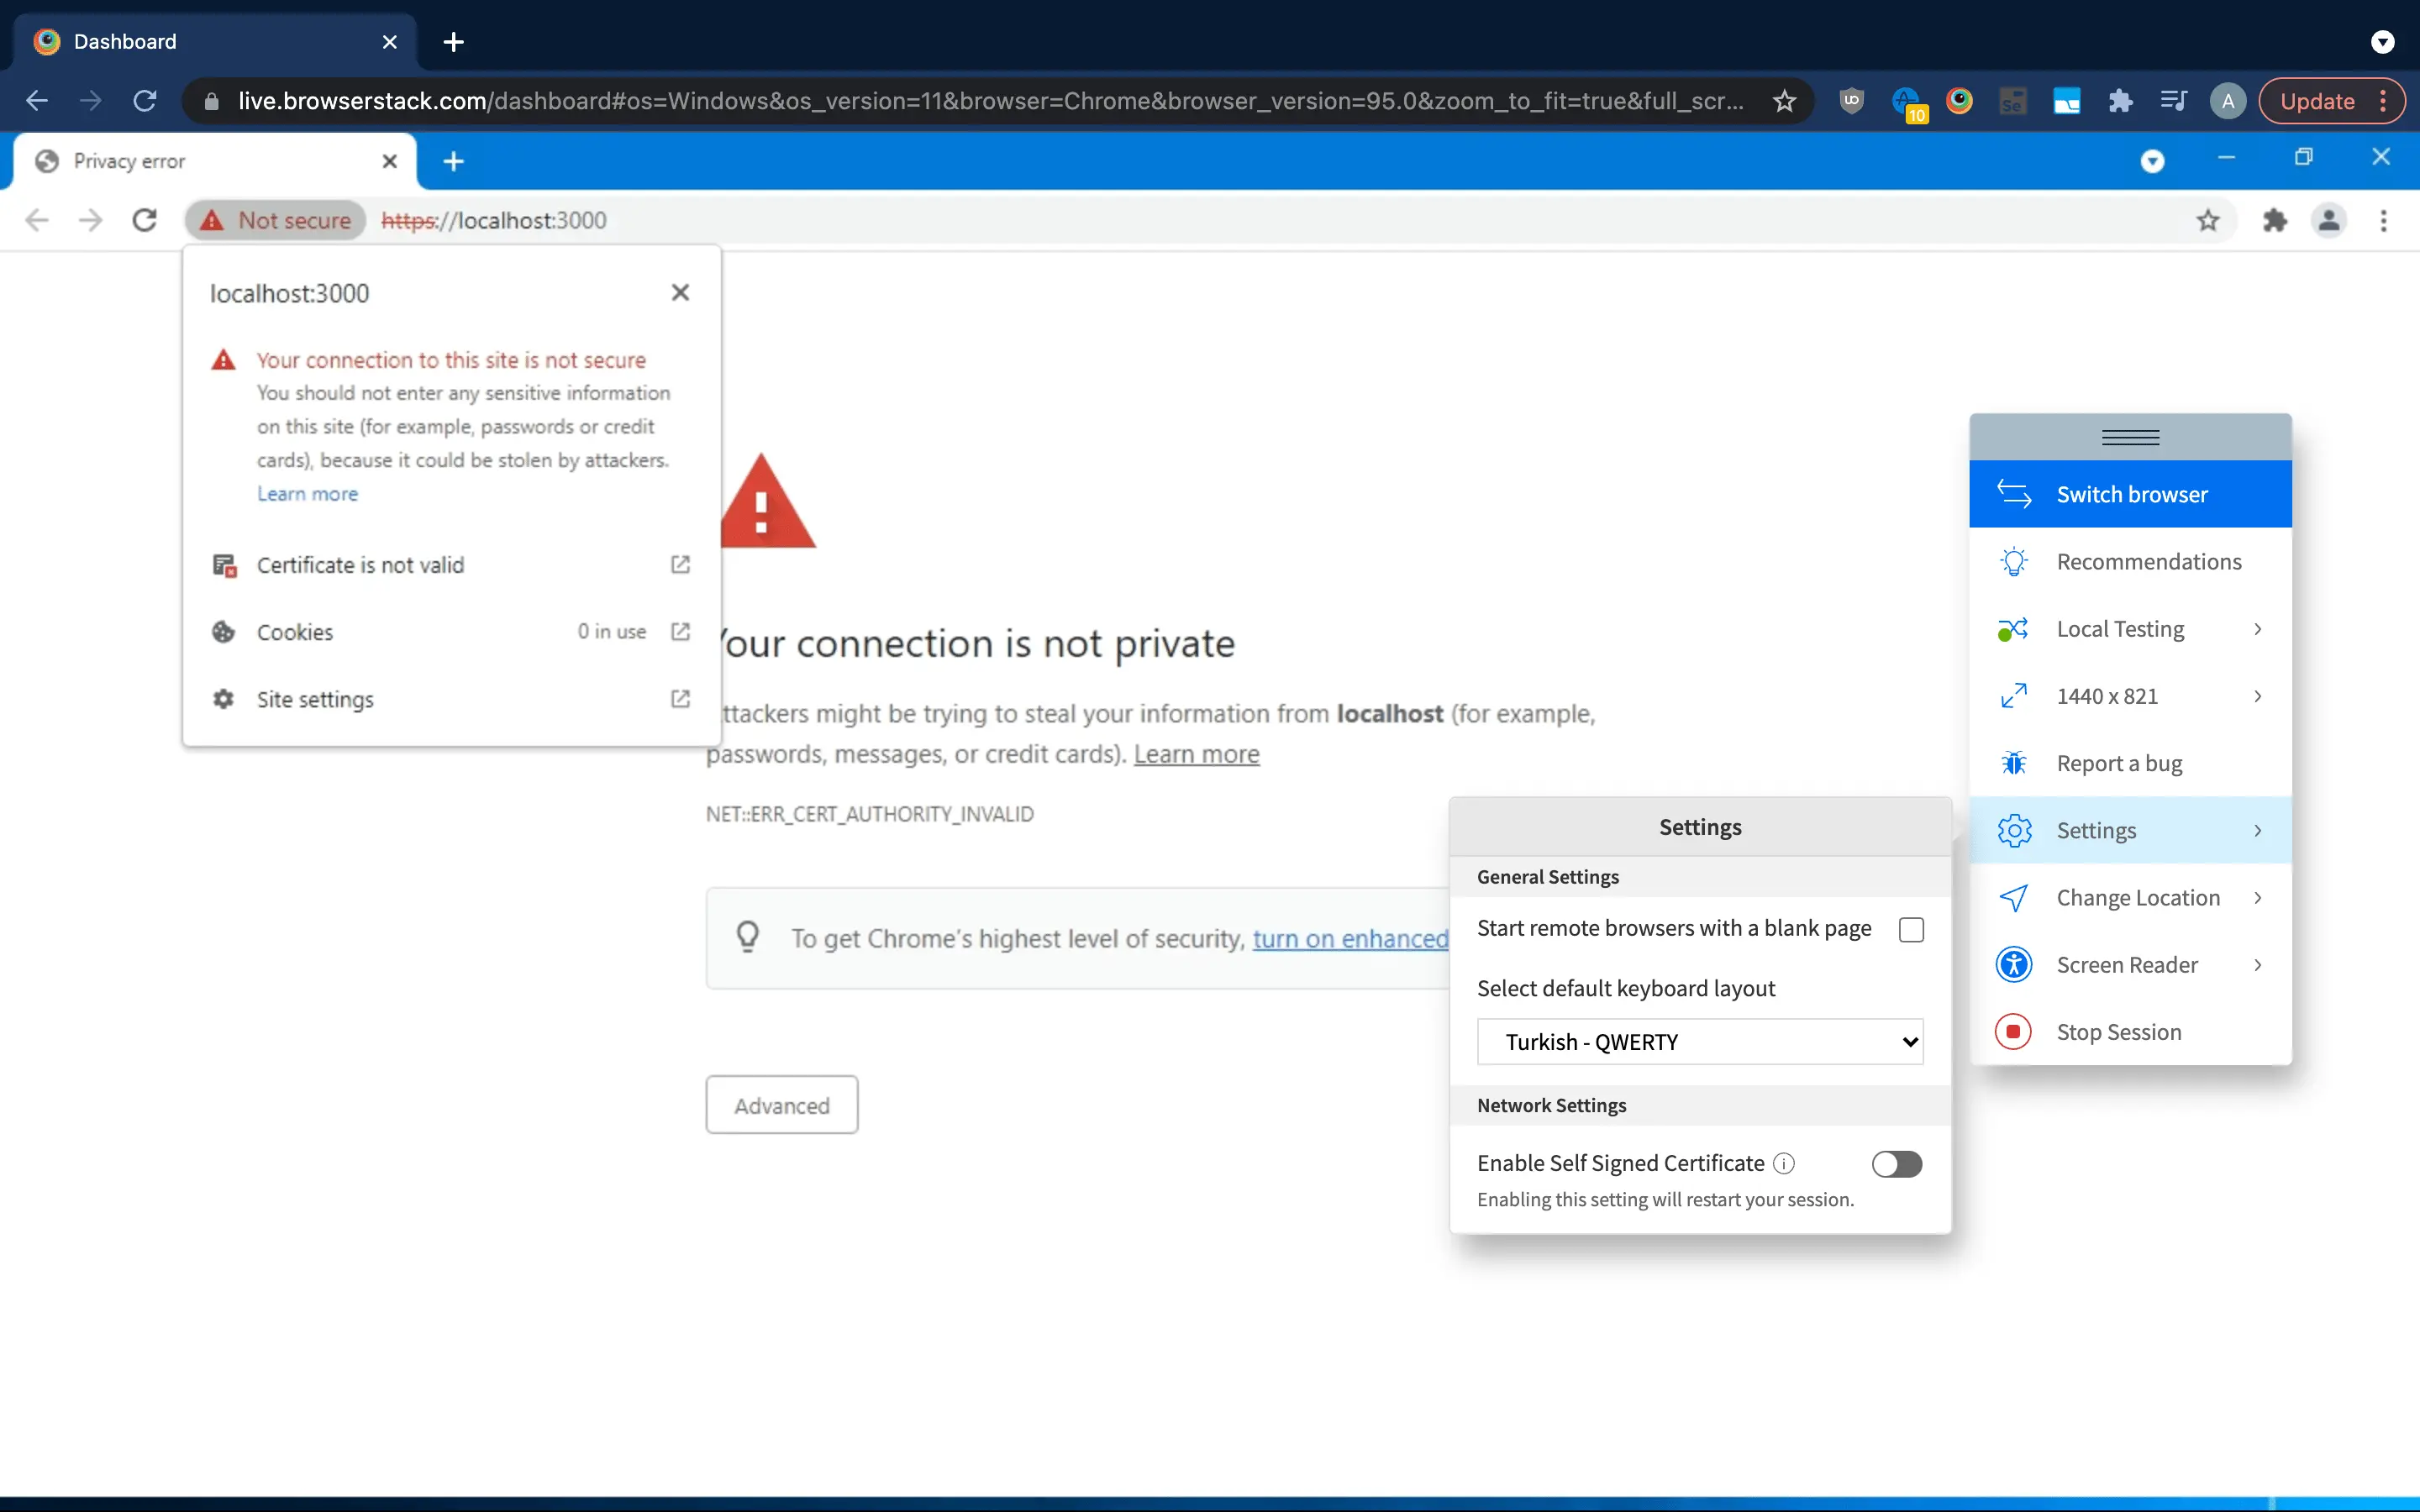Bookmark localhost page with star icon
The height and width of the screenshot is (1512, 2420).
point(2207,220)
